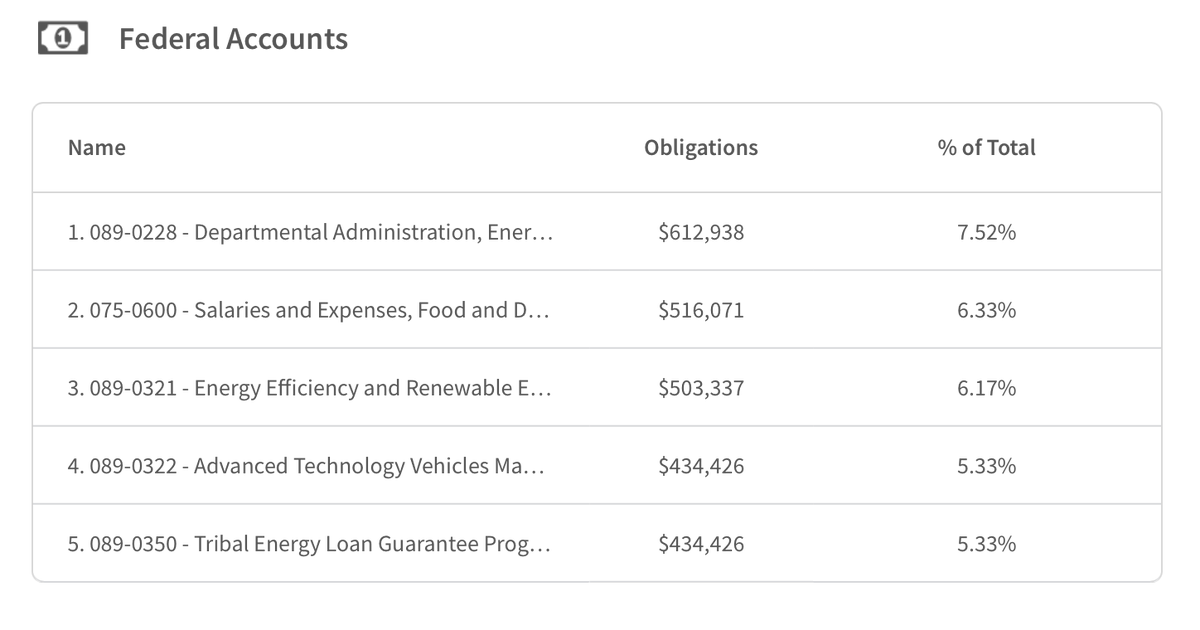Click the $516,071 obligations value
This screenshot has width=1200, height=630.
pos(701,311)
